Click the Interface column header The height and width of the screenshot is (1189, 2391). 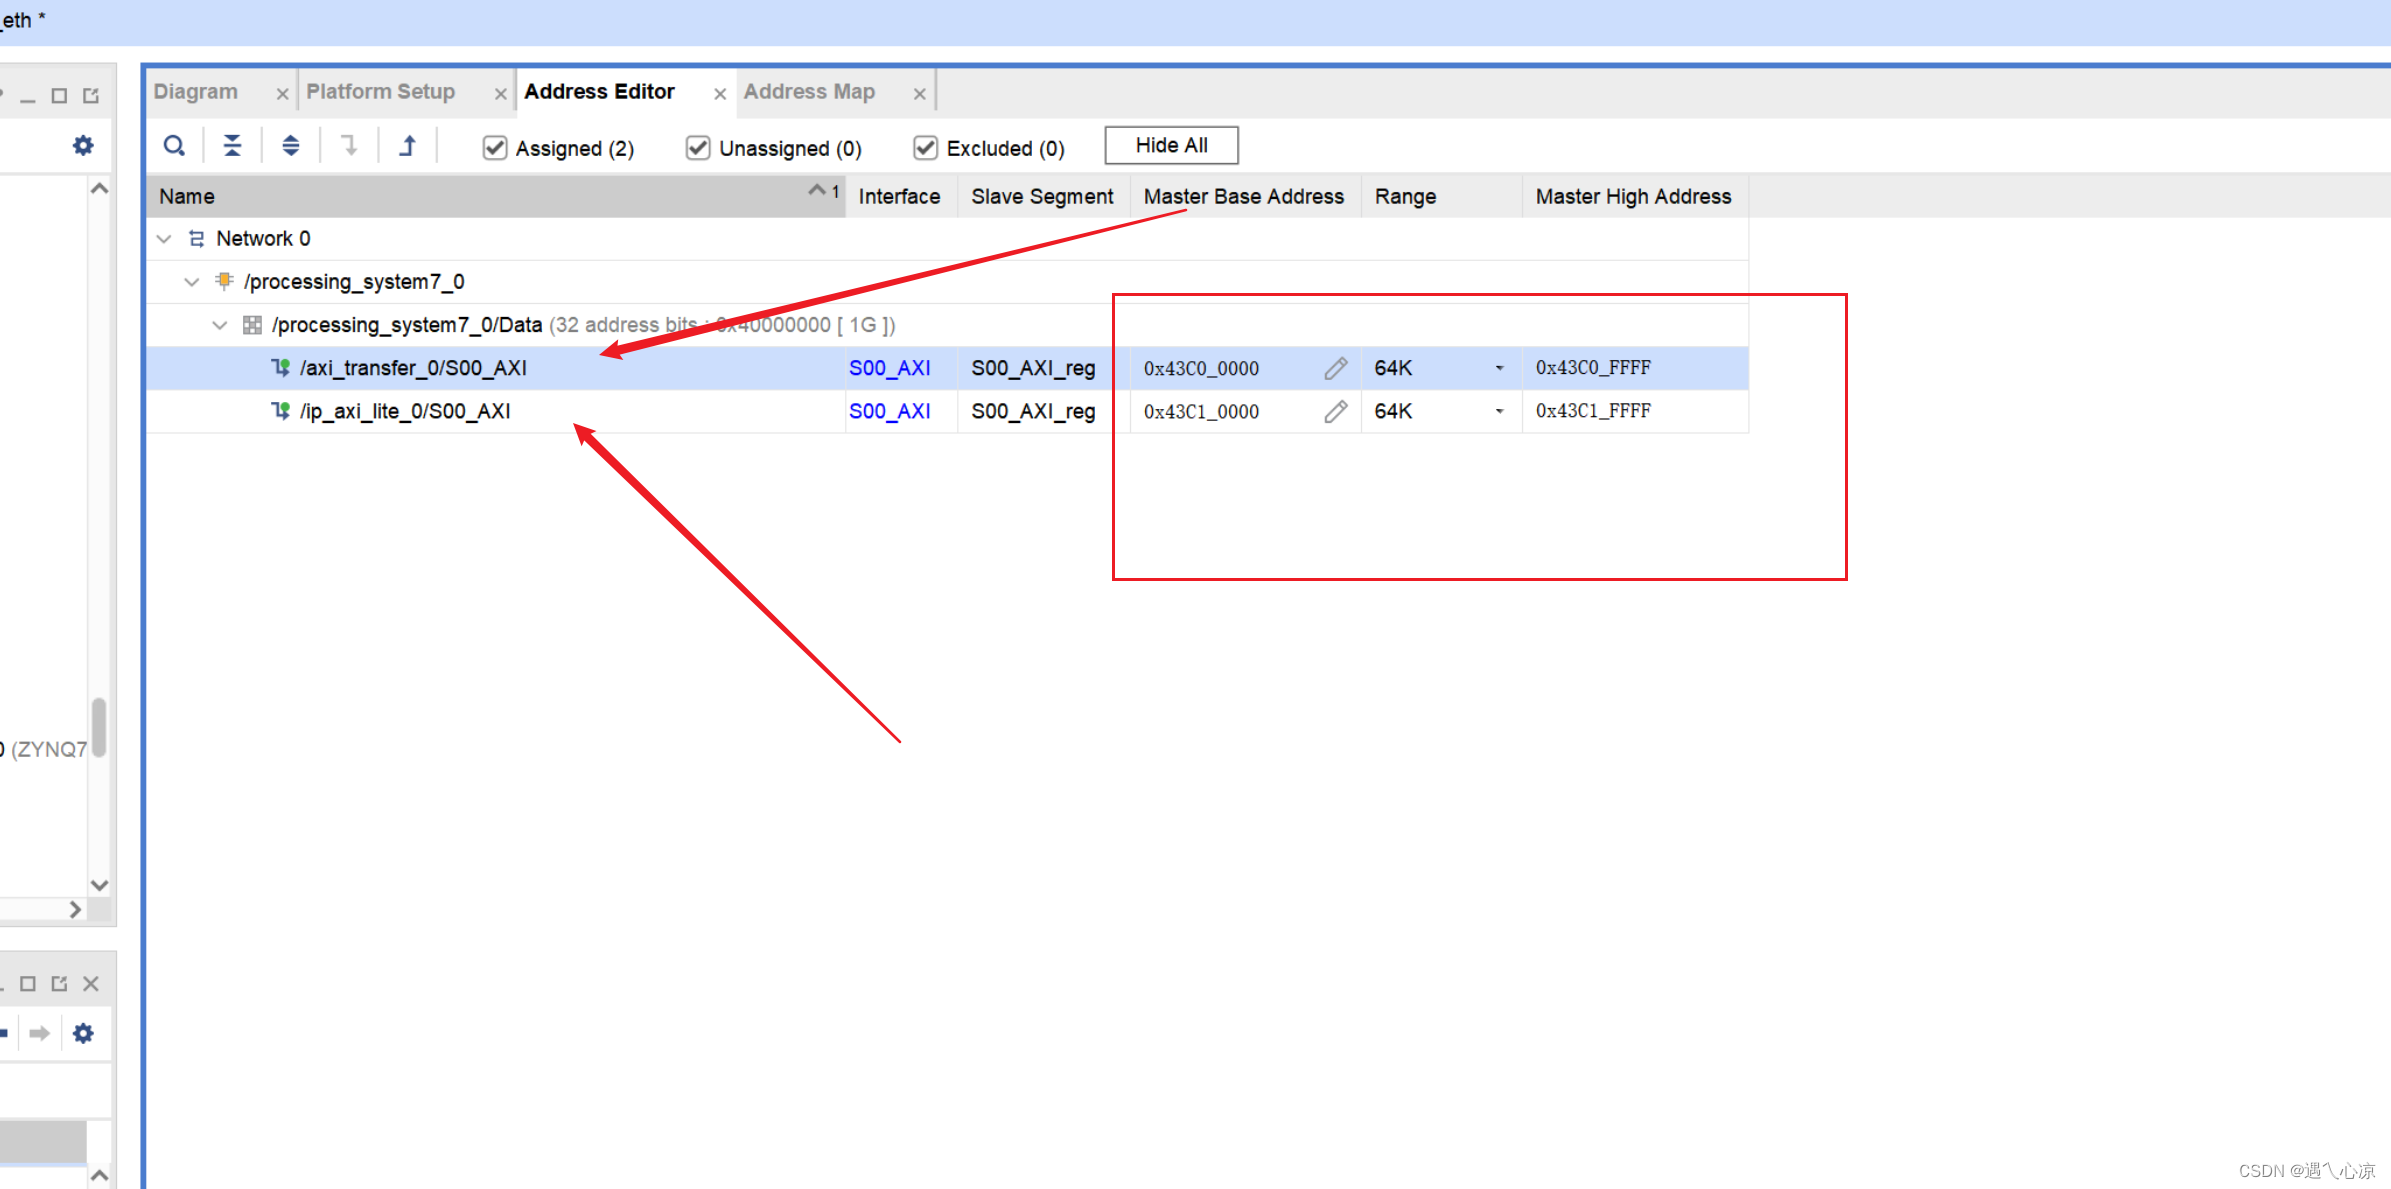tap(900, 197)
